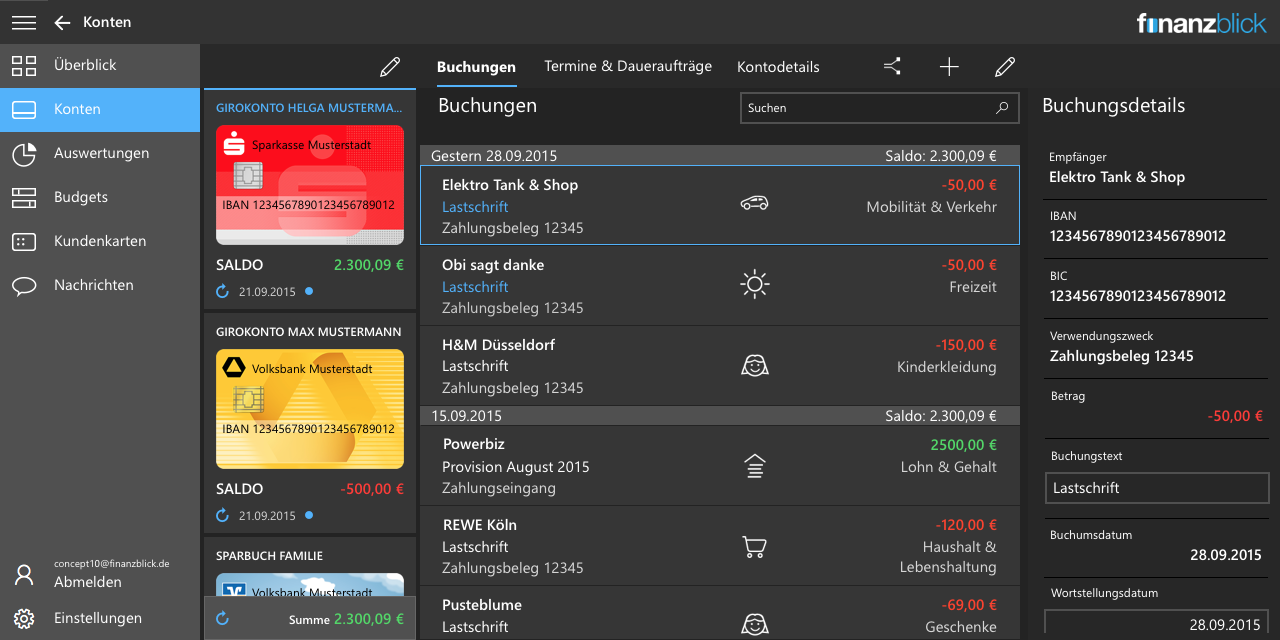This screenshot has height=640, width=1280.
Task: Refresh Girokonto Helga Mustermann account
Action: (223, 292)
